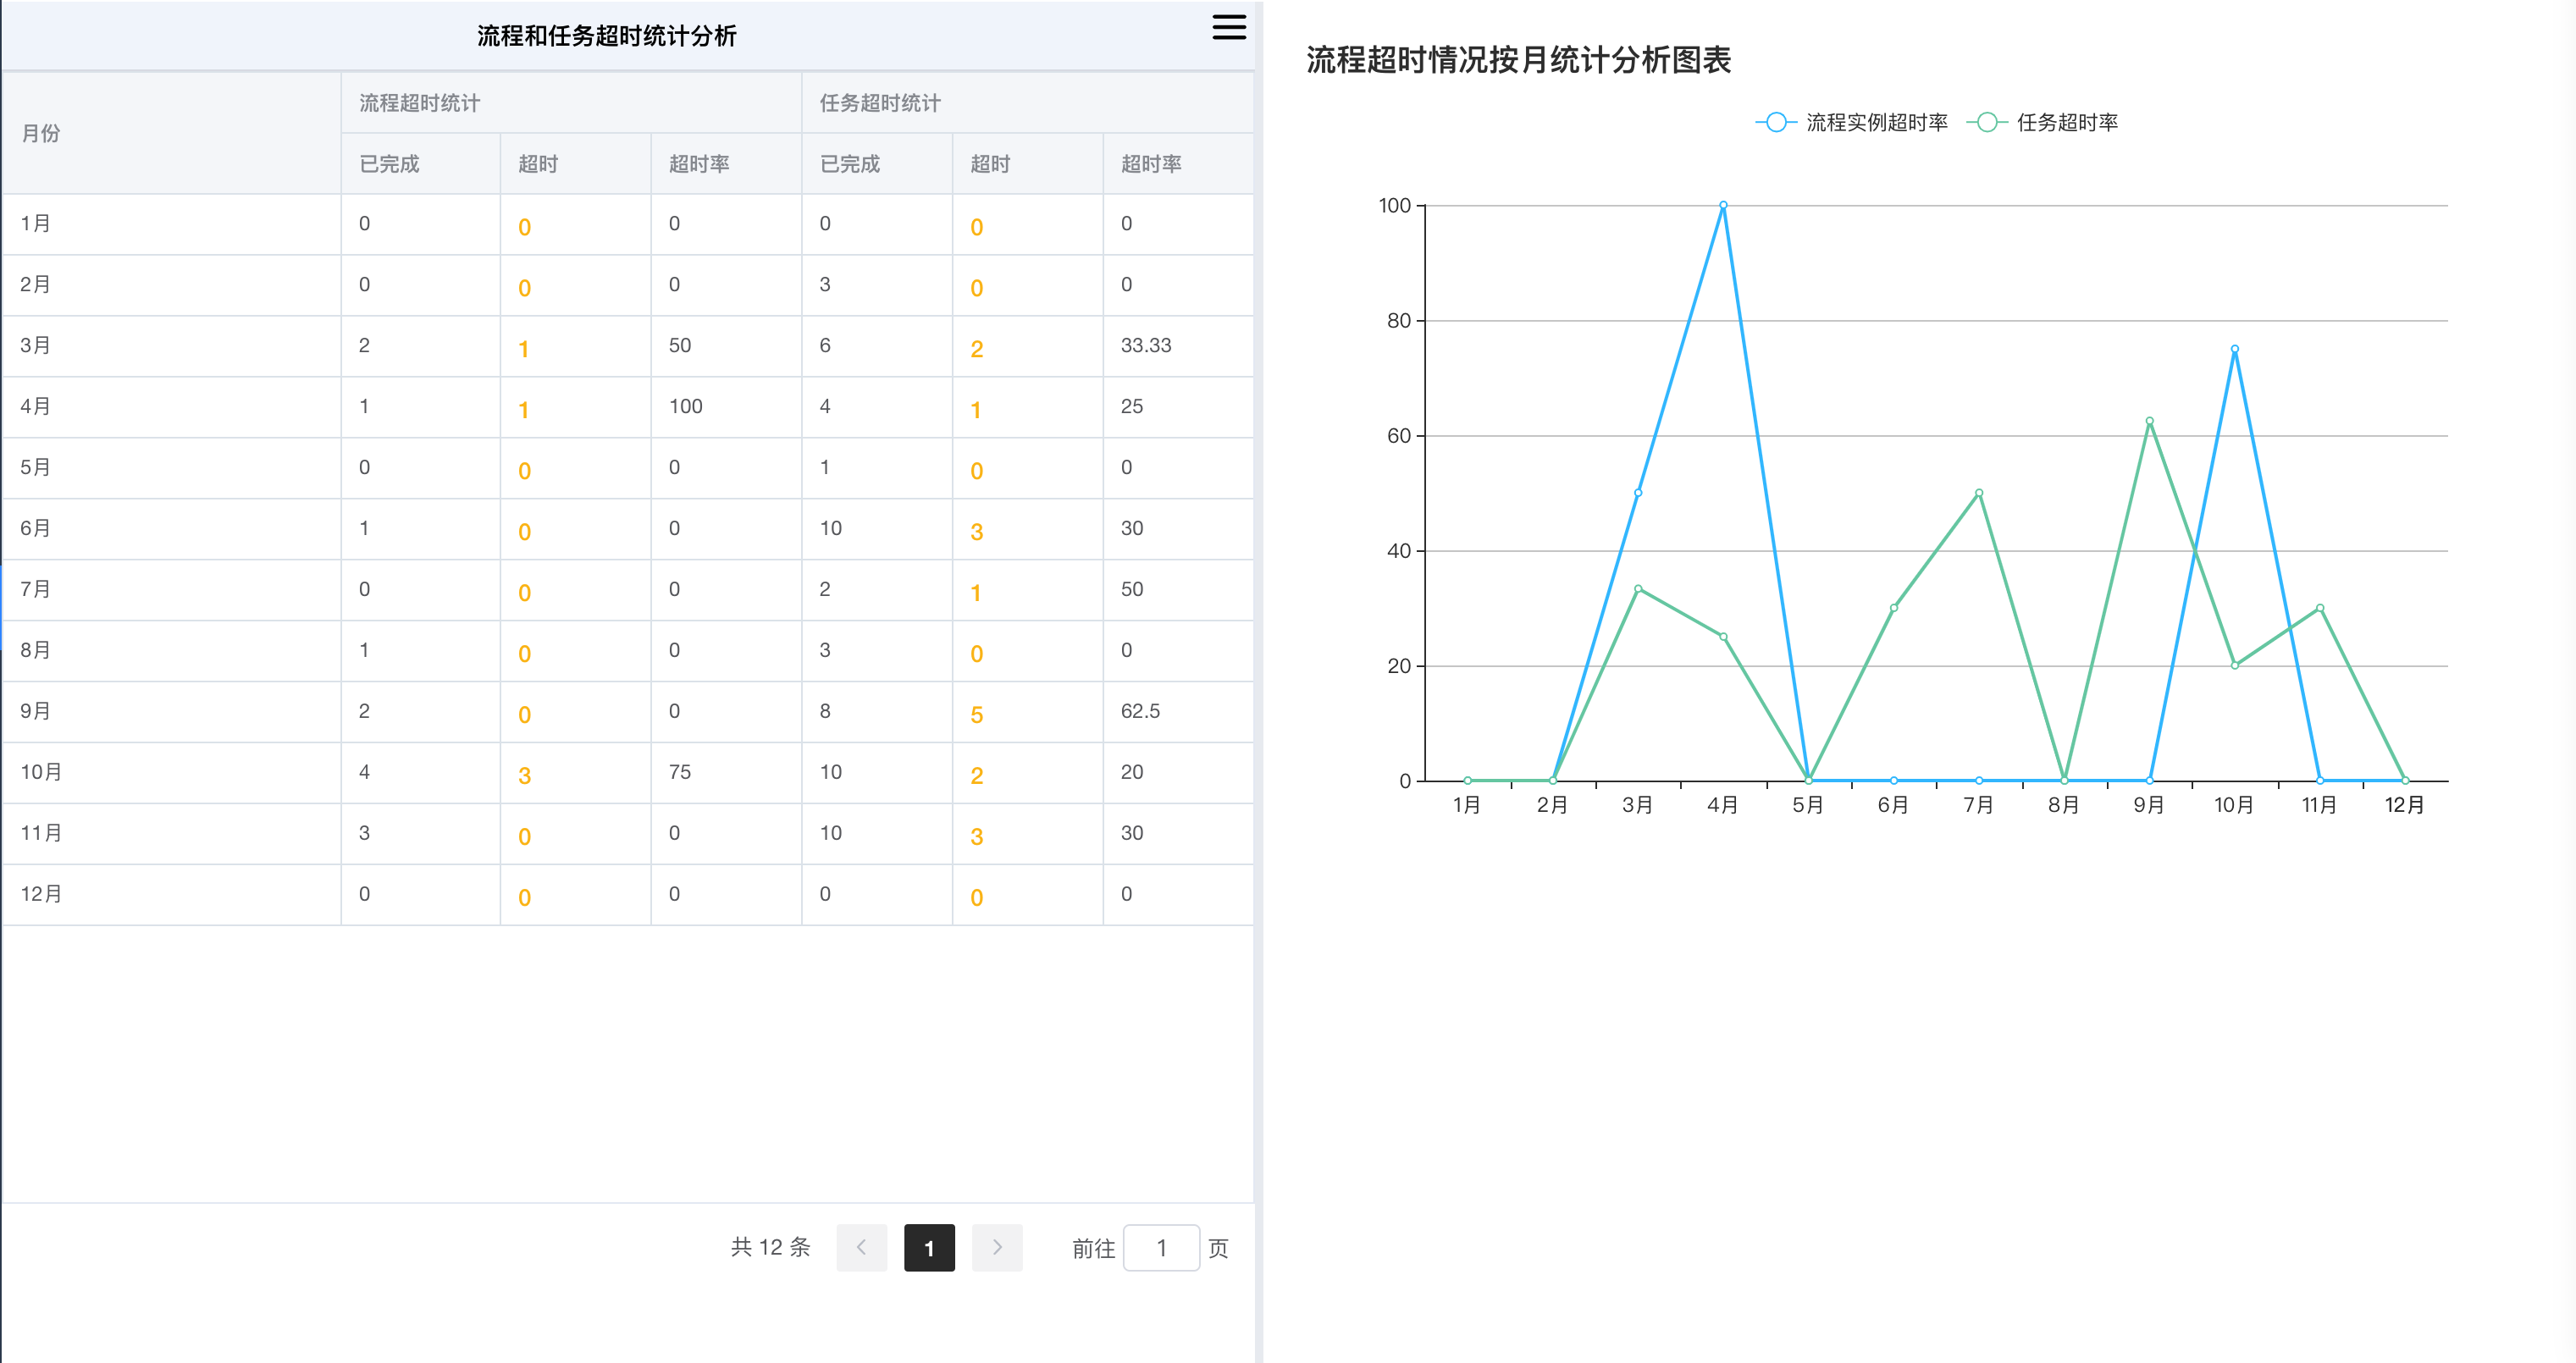The height and width of the screenshot is (1363, 2576).
Task: Click table title 流程和任务超时统计分析
Action: [606, 36]
